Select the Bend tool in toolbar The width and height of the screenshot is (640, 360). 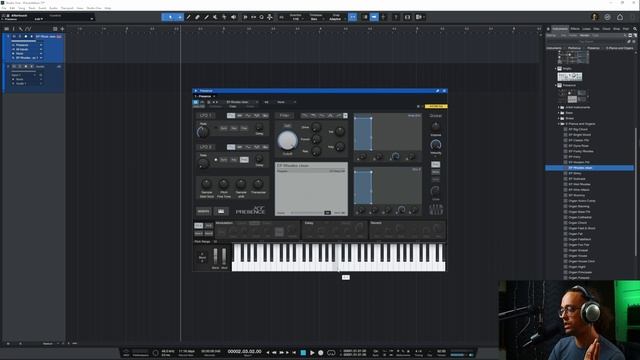point(224,17)
